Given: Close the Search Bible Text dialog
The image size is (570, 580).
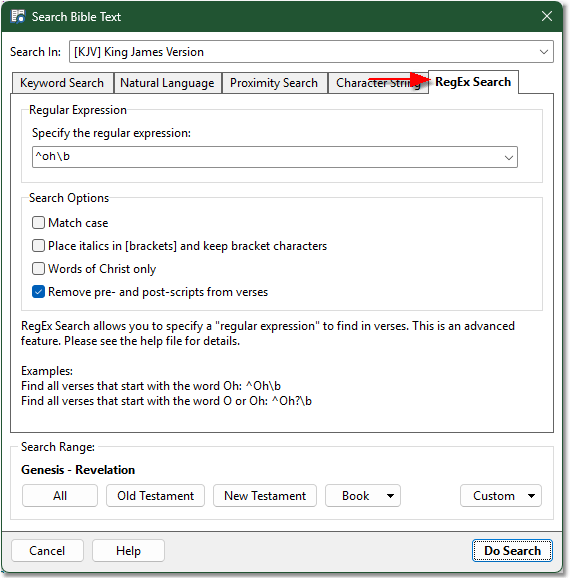Looking at the screenshot, I should [x=547, y=16].
